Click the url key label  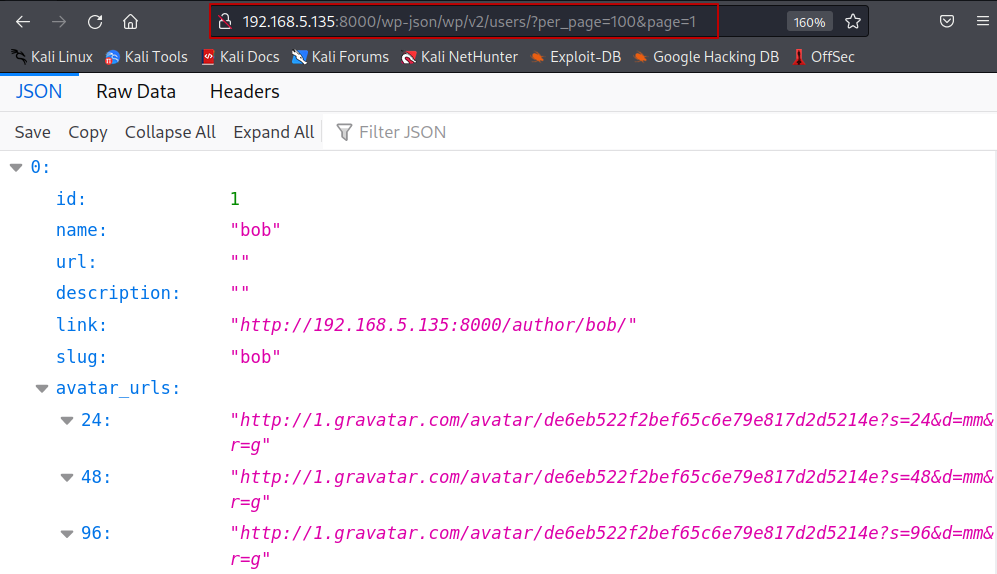(x=76, y=262)
